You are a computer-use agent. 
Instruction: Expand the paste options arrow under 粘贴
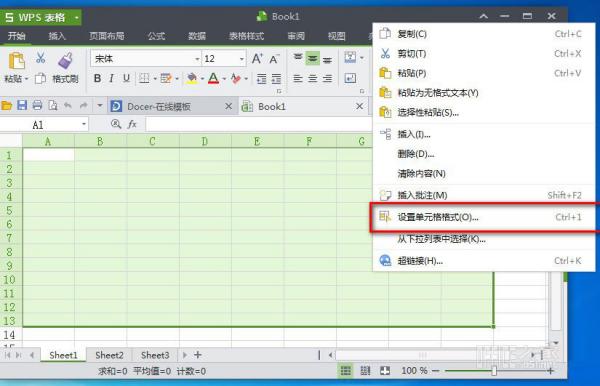(27, 79)
